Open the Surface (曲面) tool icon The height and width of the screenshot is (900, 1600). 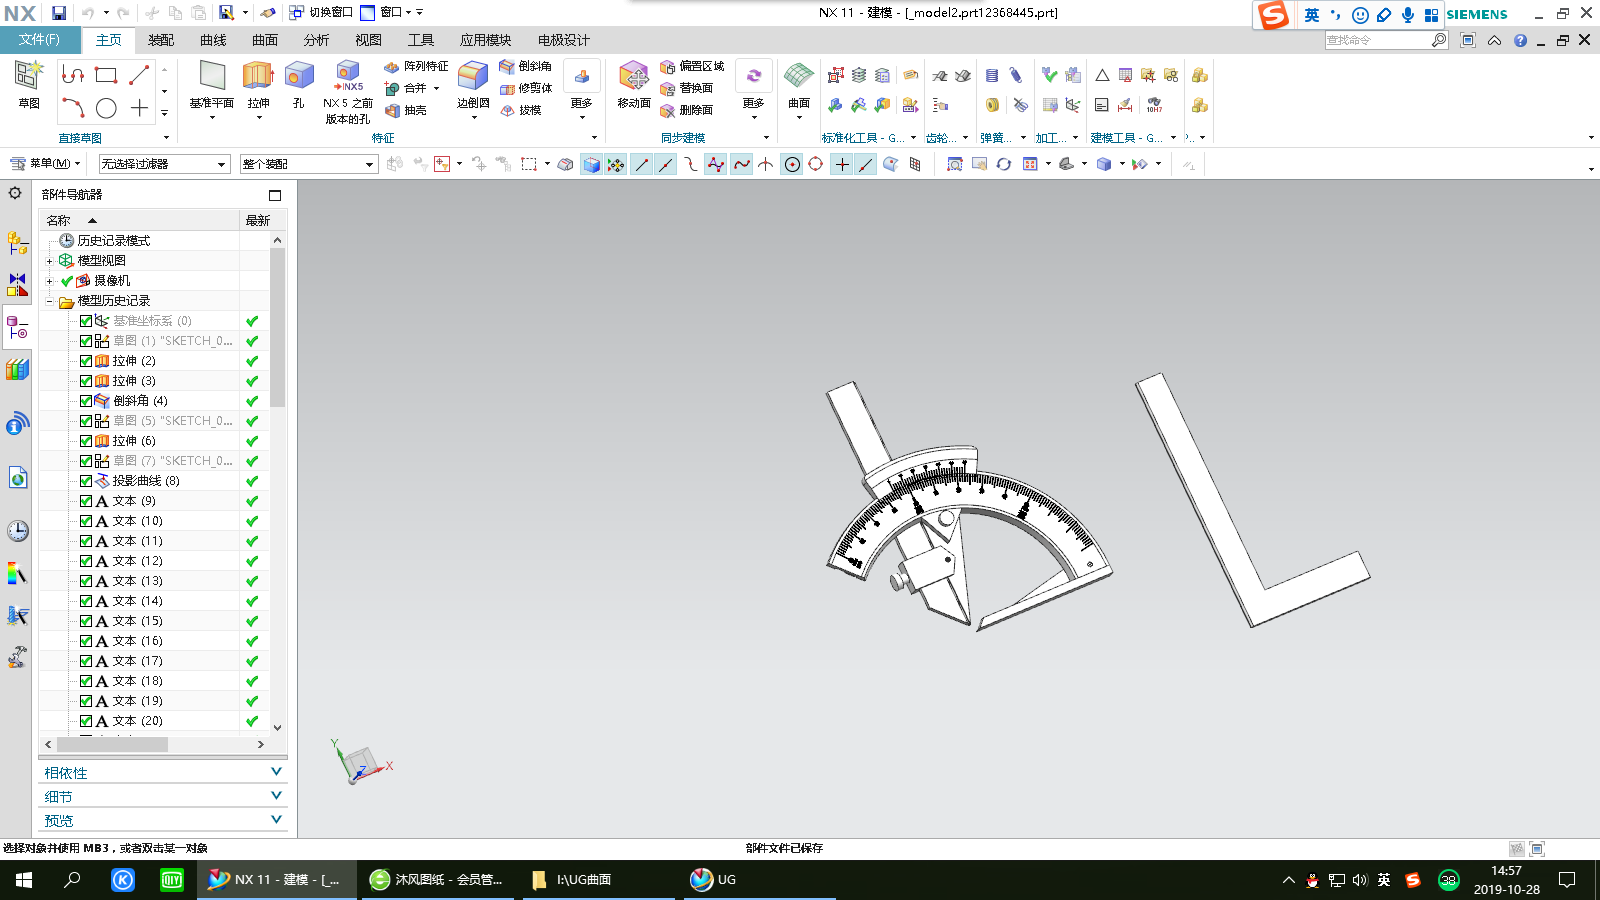(798, 77)
